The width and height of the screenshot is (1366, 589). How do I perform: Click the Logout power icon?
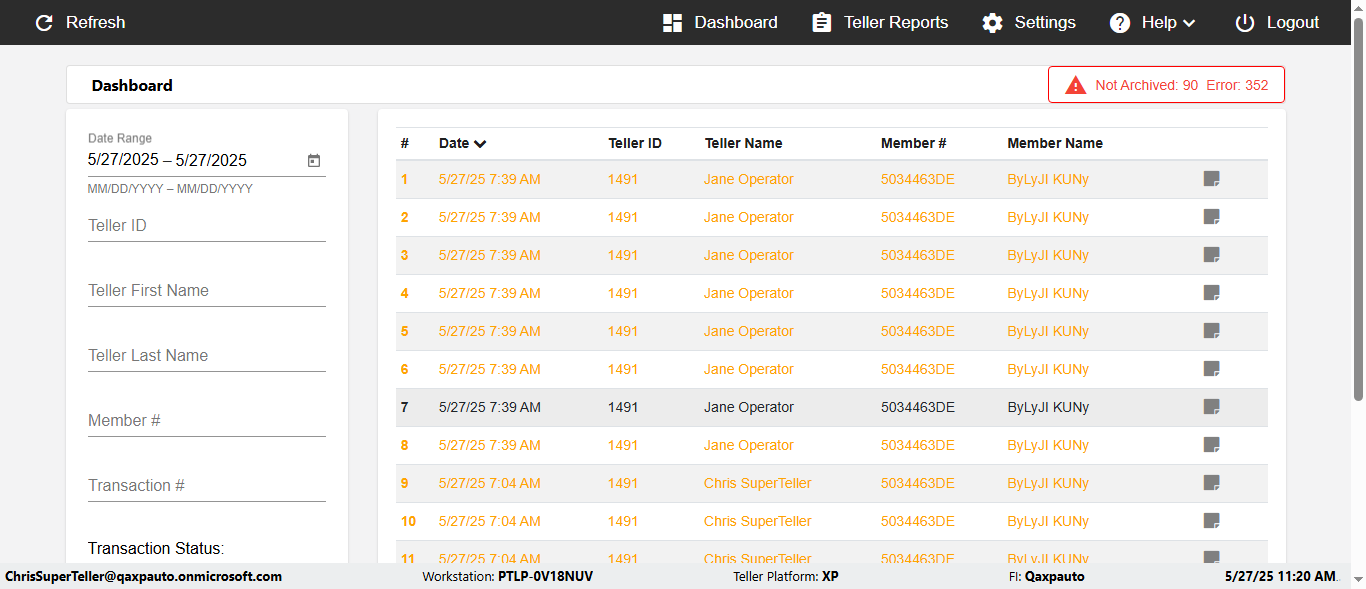[x=1244, y=22]
